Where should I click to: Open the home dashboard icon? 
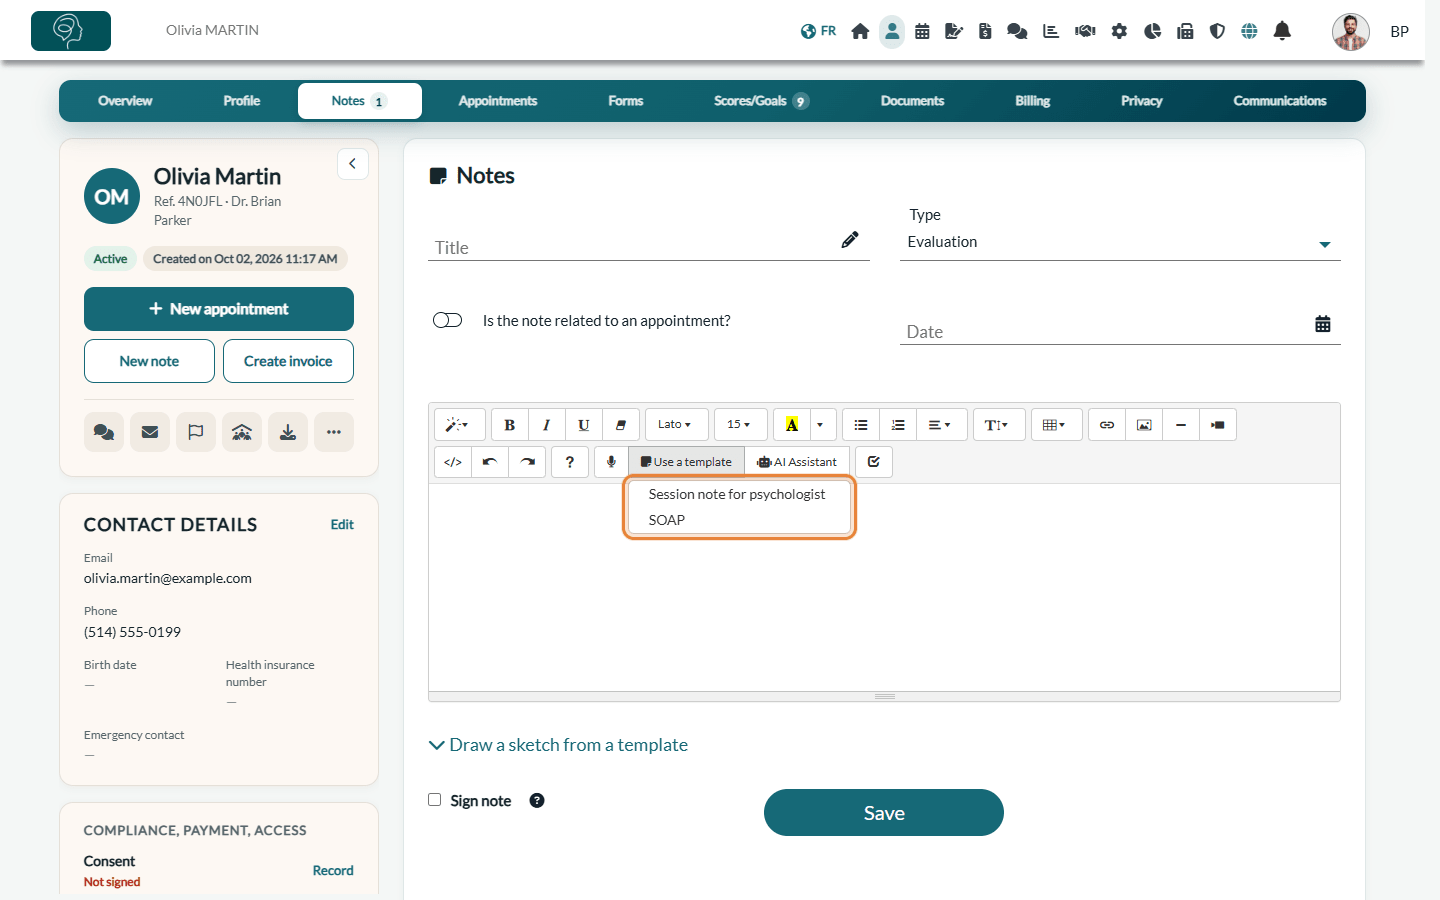pos(860,31)
